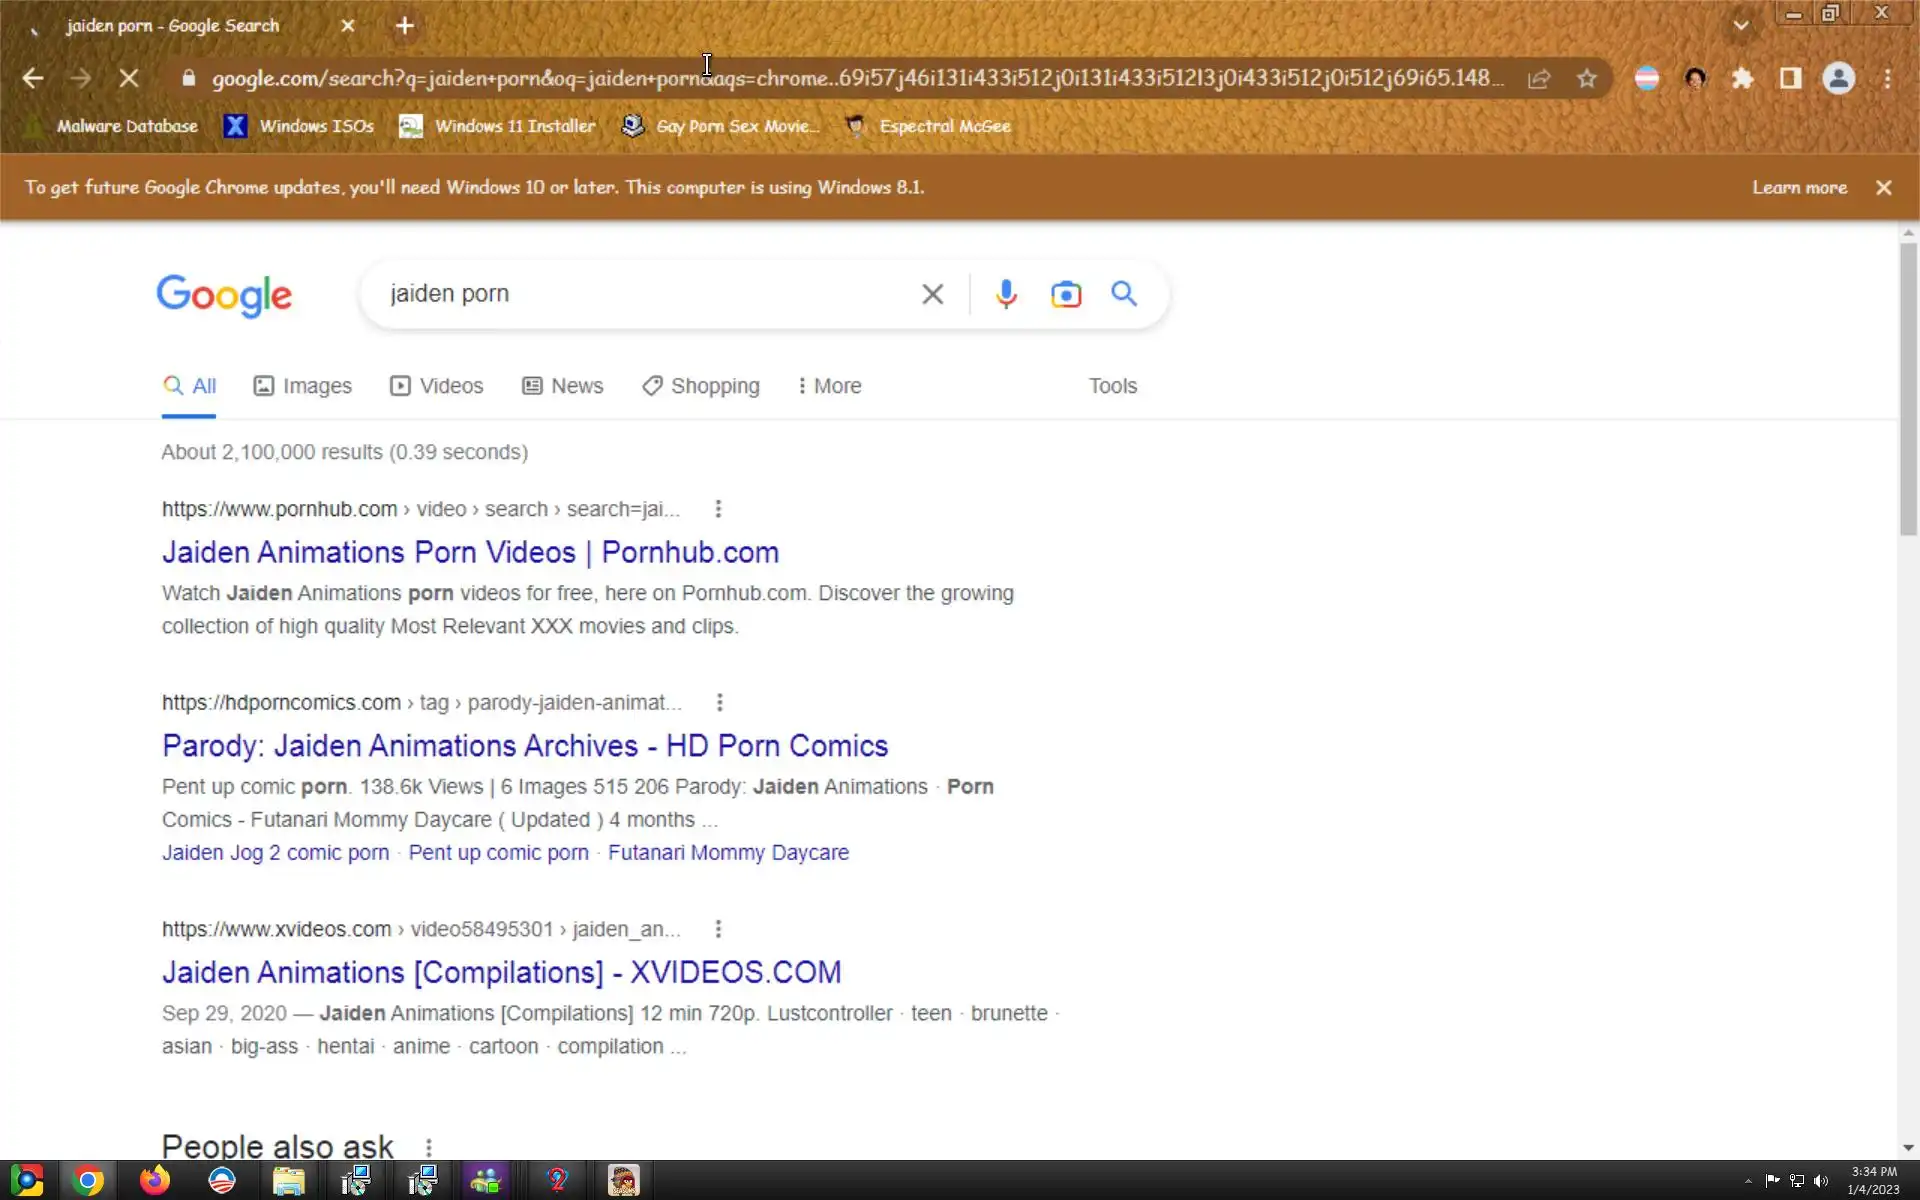Click the magnifying glass search button
The height and width of the screenshot is (1200, 1920).
click(x=1124, y=294)
